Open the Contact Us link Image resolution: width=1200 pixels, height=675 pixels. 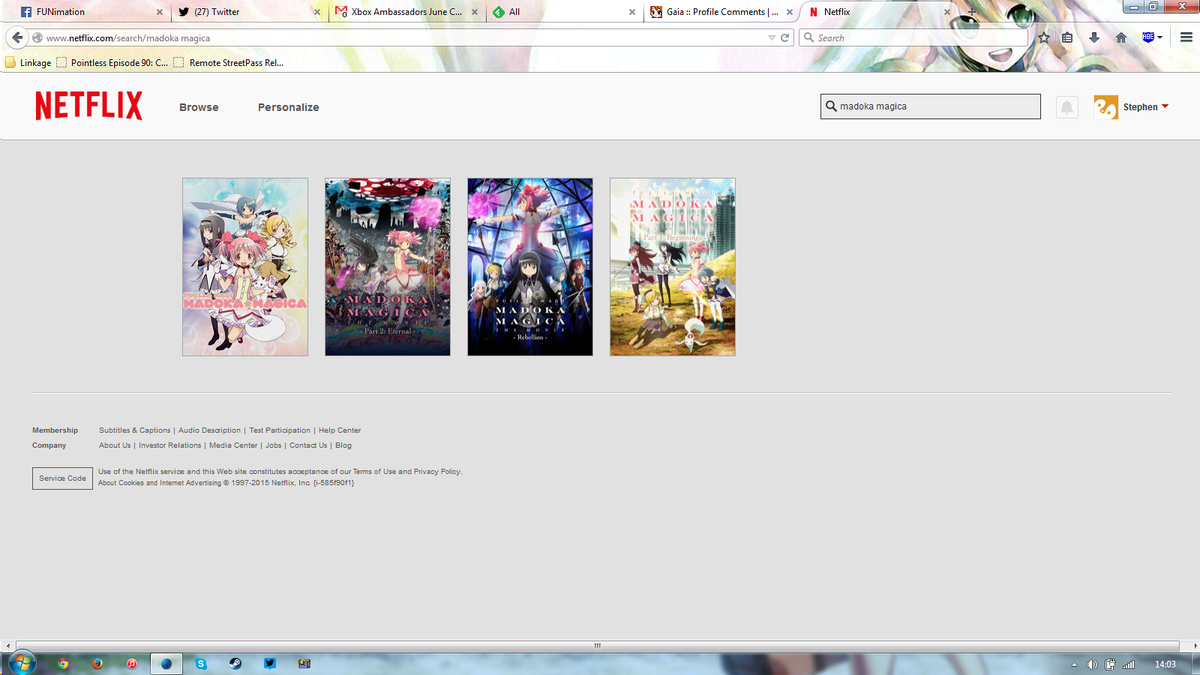(x=308, y=445)
